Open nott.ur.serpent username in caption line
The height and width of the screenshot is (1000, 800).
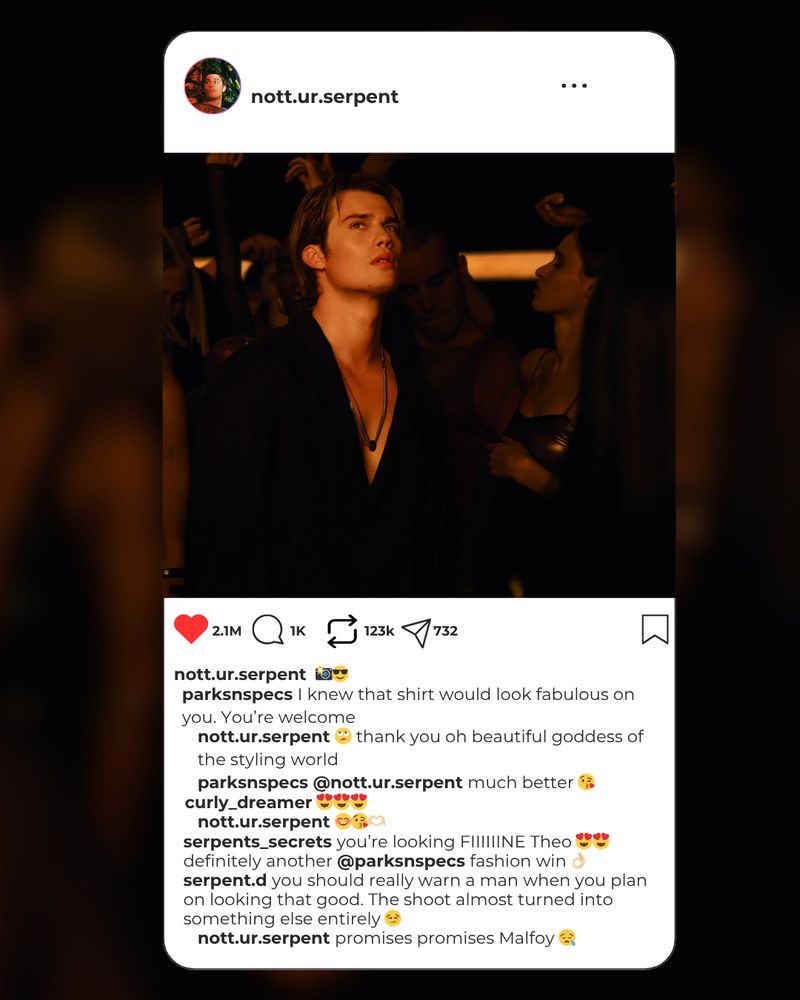tap(240, 674)
